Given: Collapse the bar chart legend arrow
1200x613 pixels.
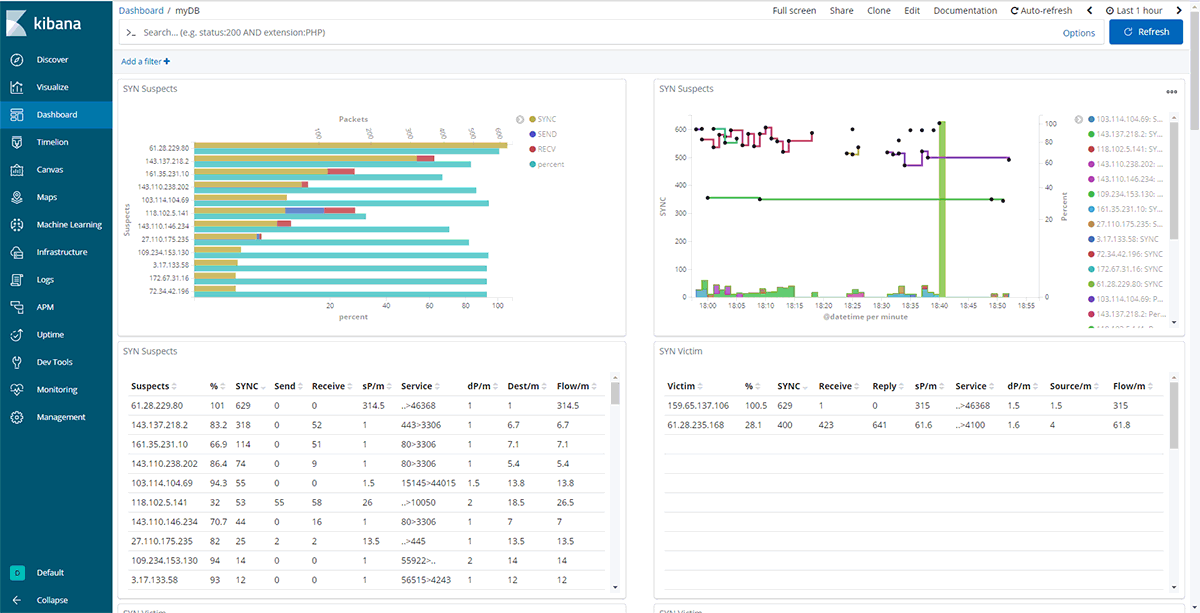Looking at the screenshot, I should [520, 119].
